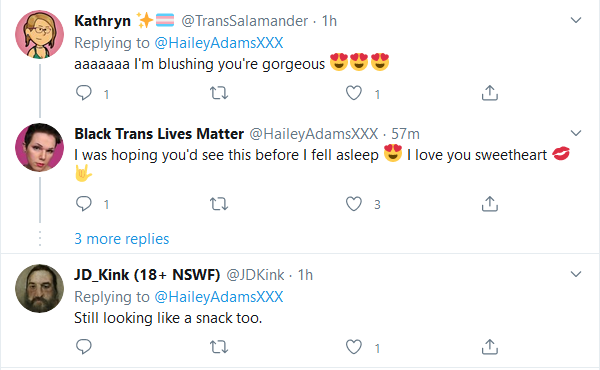Reply to Black Trans Lives Matter tweet
Viewport: 600px width, 370px height.
83,204
